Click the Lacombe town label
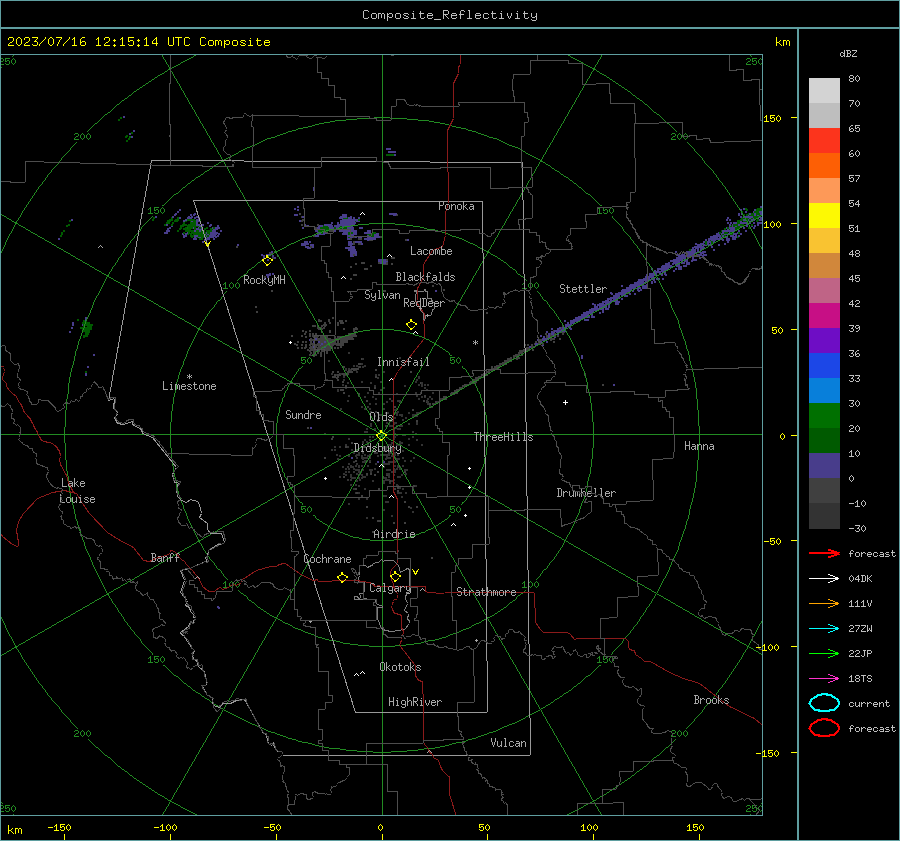The image size is (900, 841). coord(431,251)
